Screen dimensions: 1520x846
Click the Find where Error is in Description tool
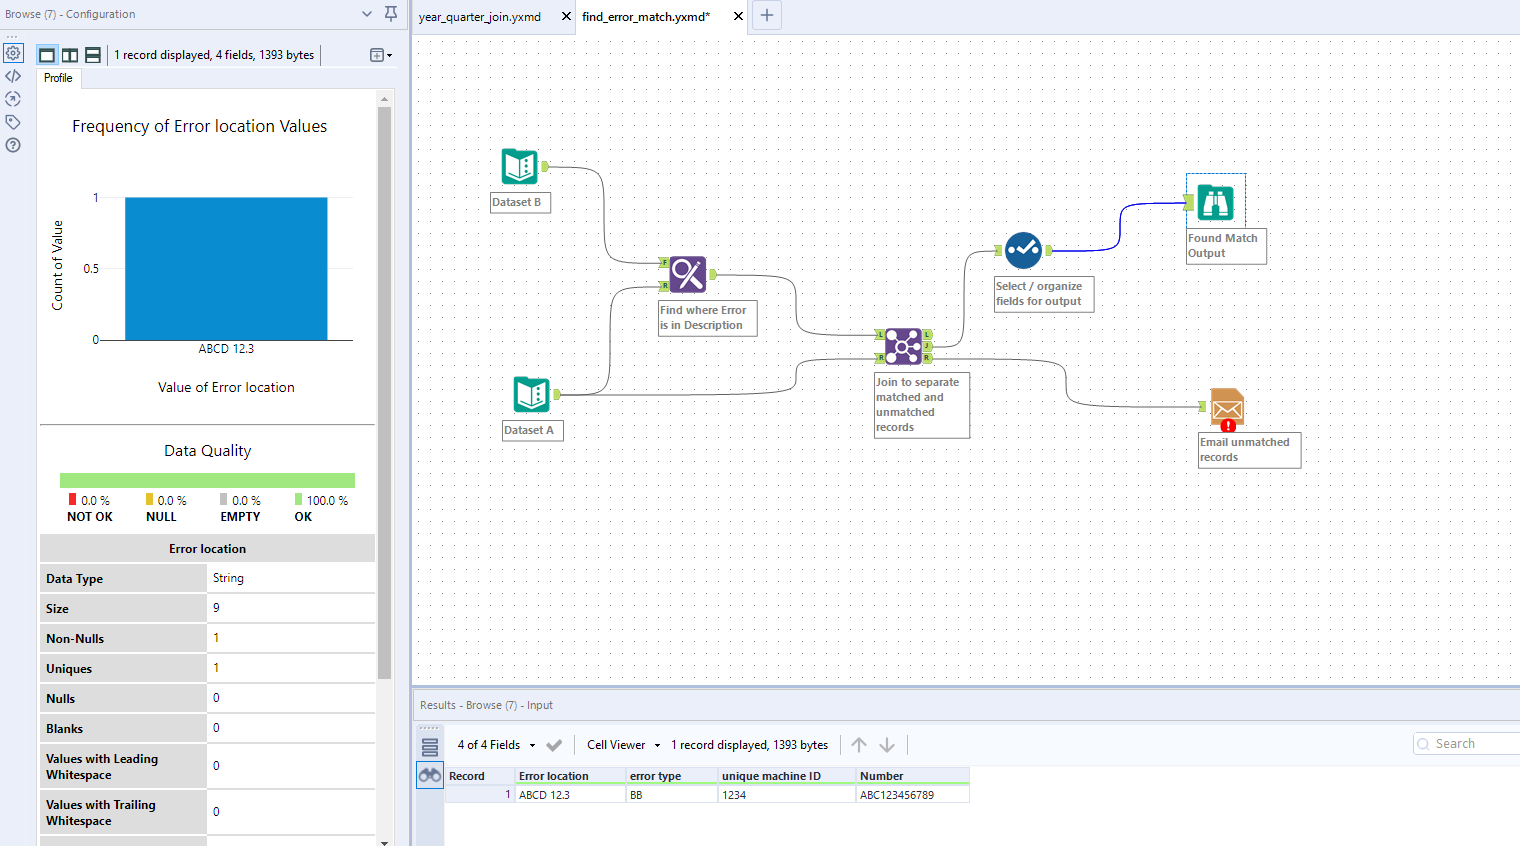click(687, 274)
